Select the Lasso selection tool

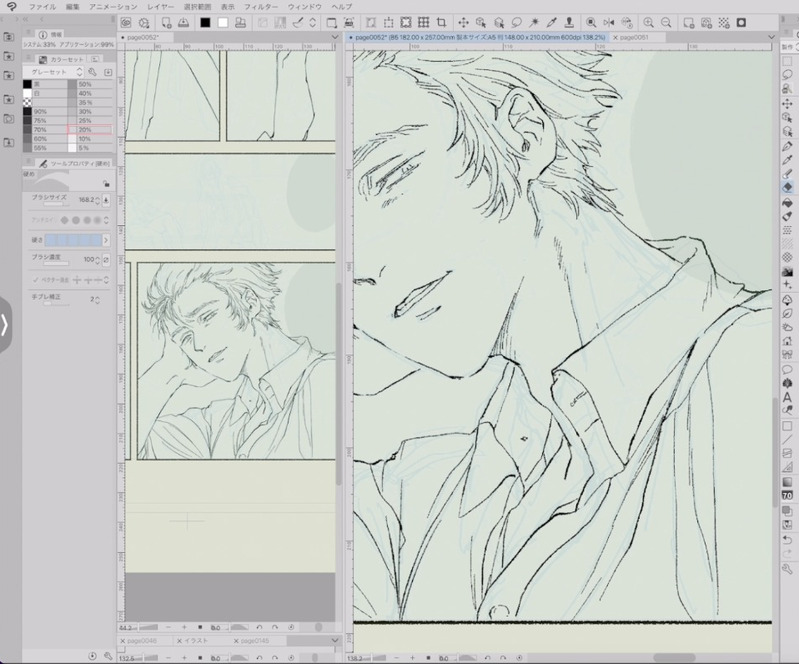point(788,74)
